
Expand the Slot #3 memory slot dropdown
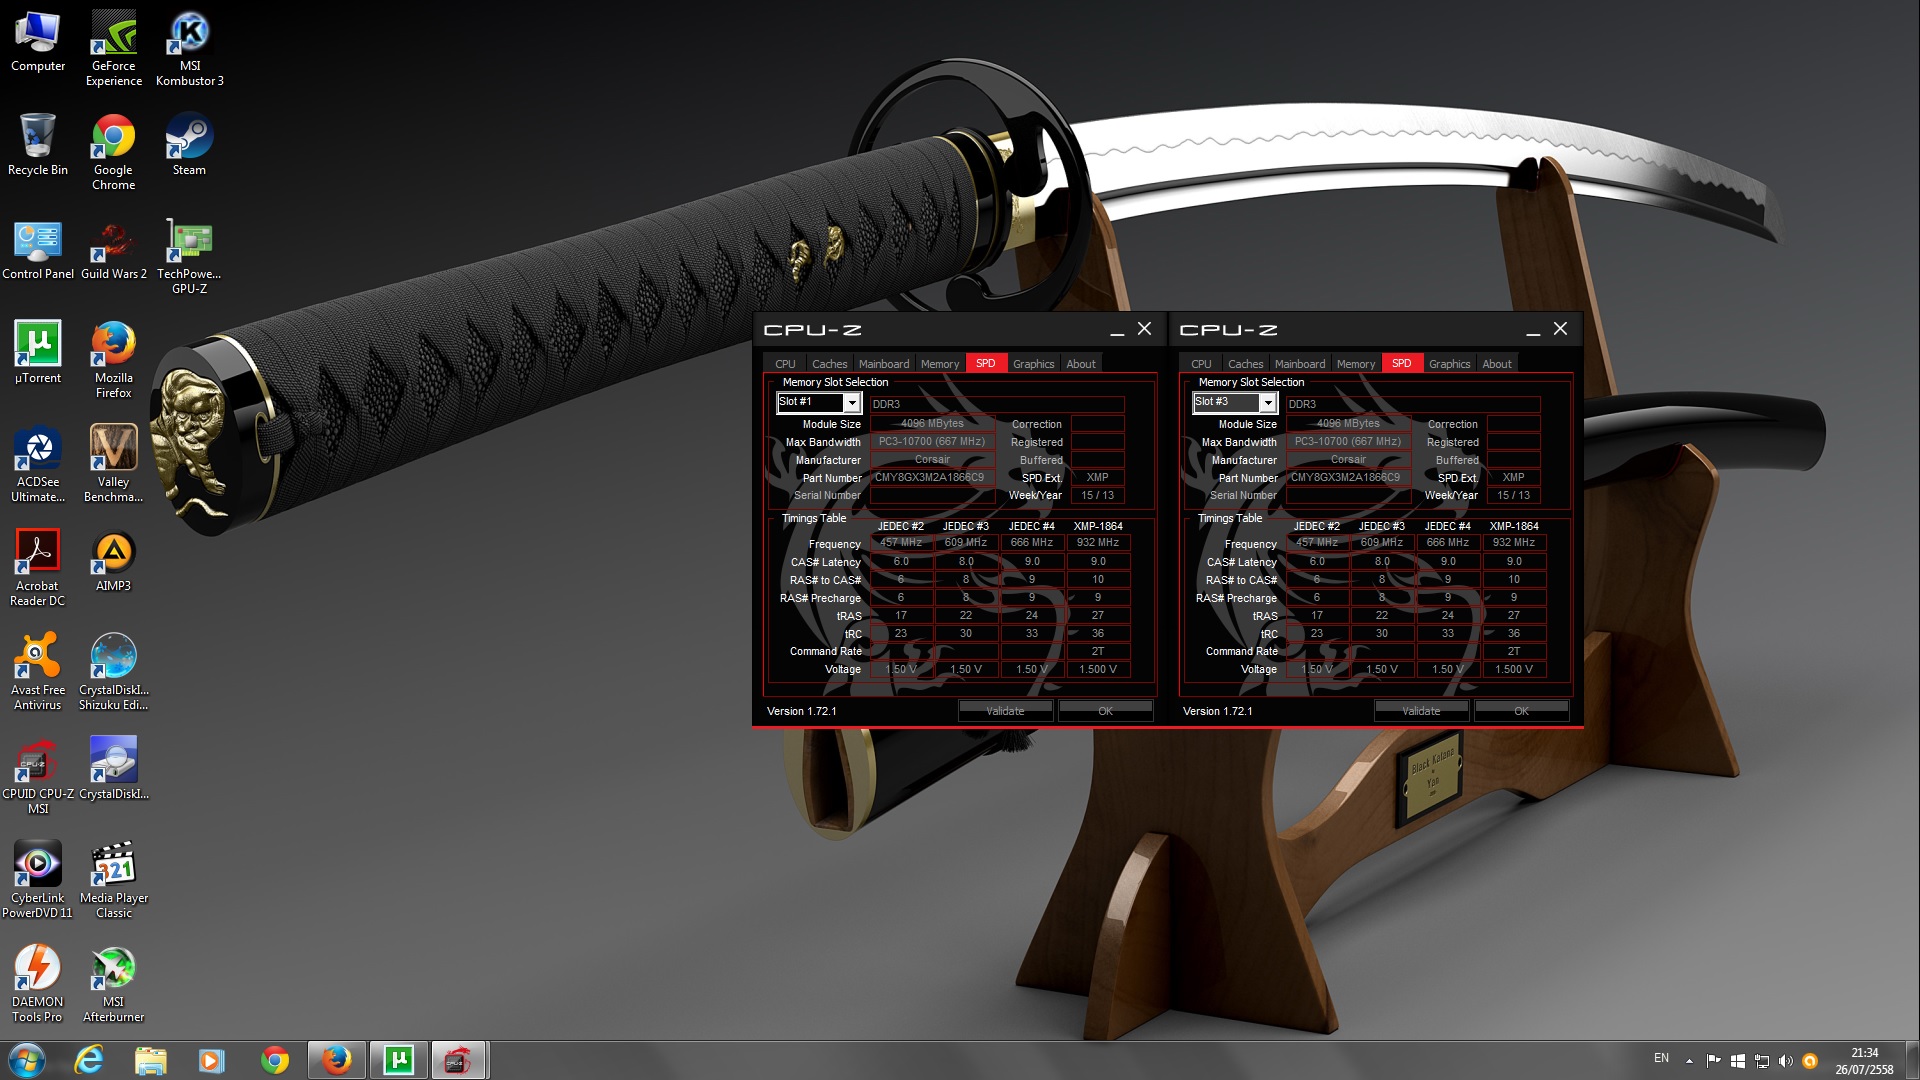pyautogui.click(x=1267, y=402)
